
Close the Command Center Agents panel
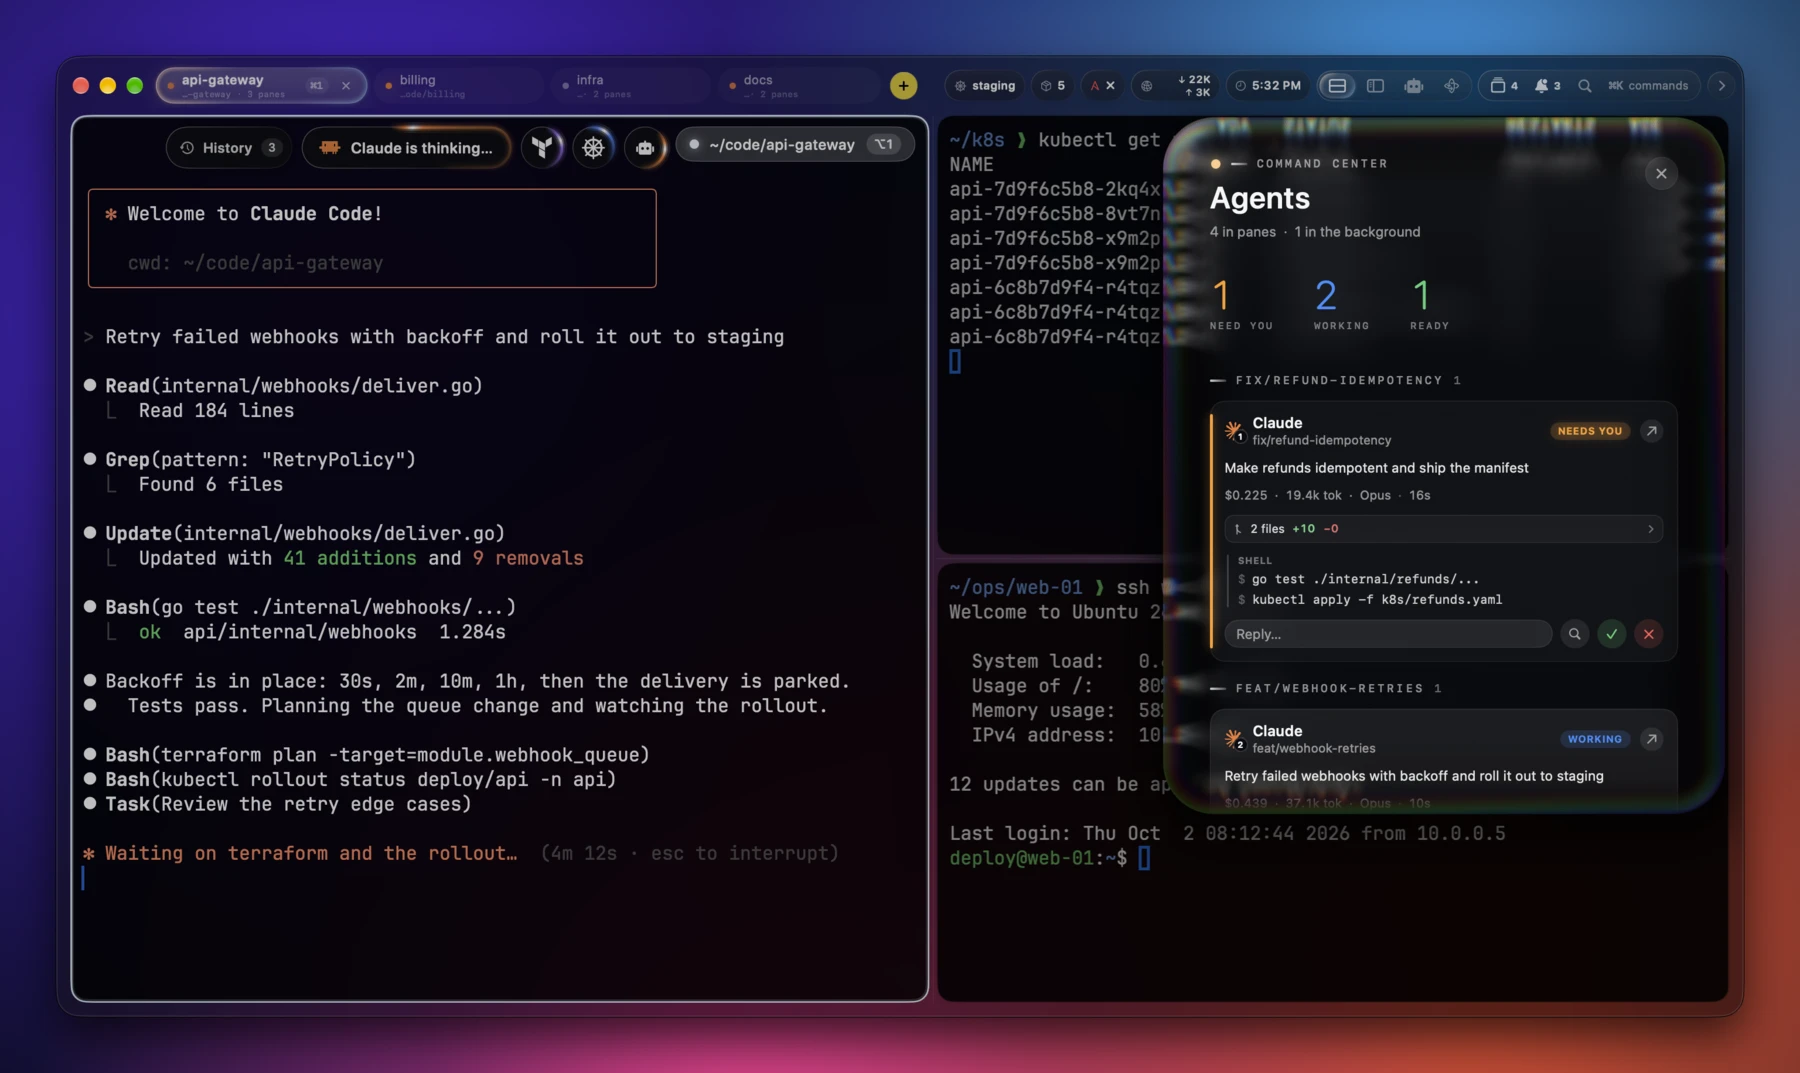1661,174
